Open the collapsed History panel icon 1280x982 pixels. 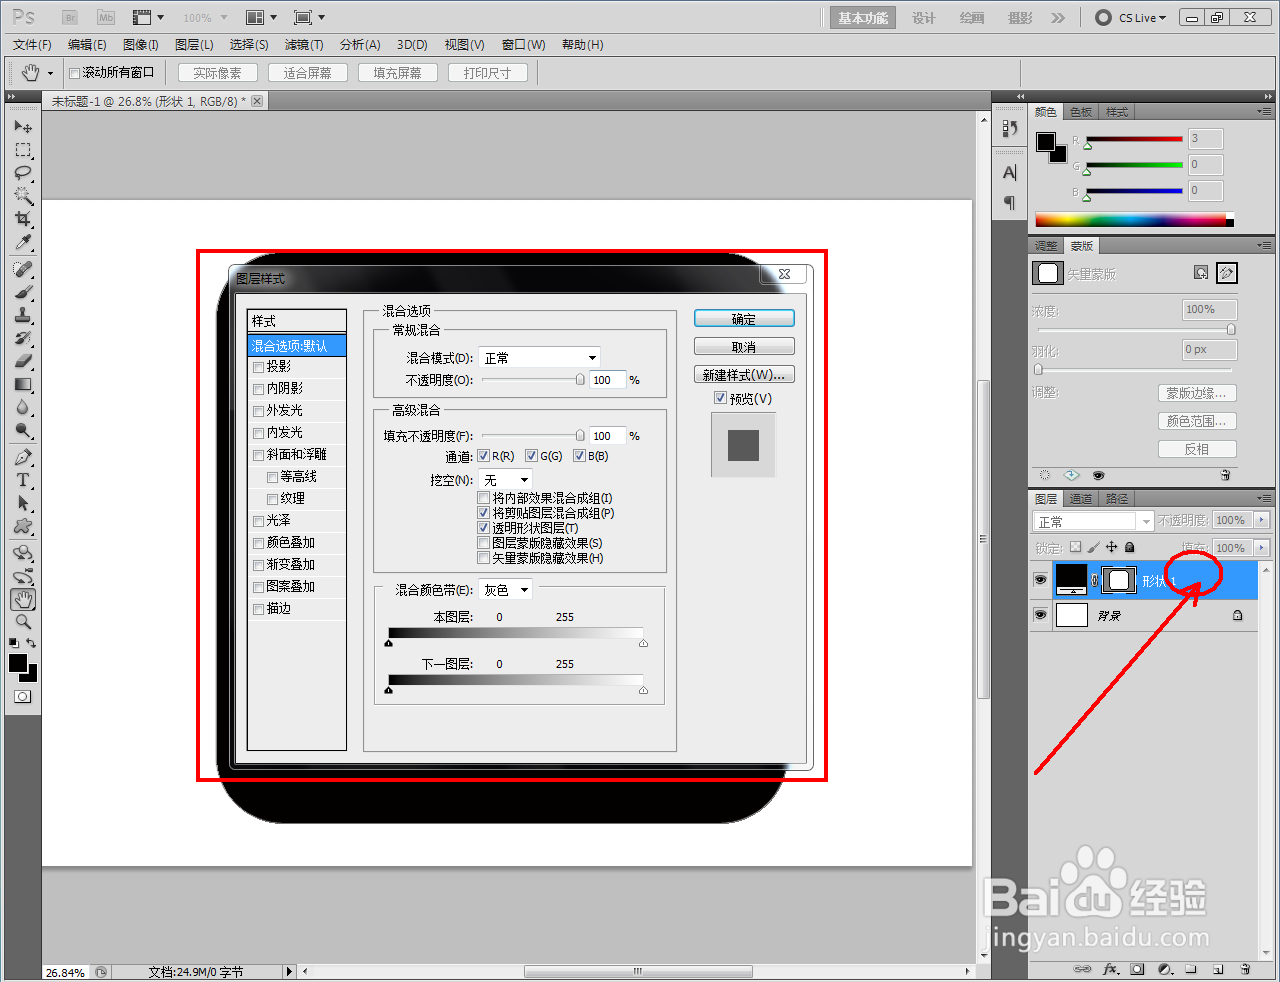pos(1010,128)
